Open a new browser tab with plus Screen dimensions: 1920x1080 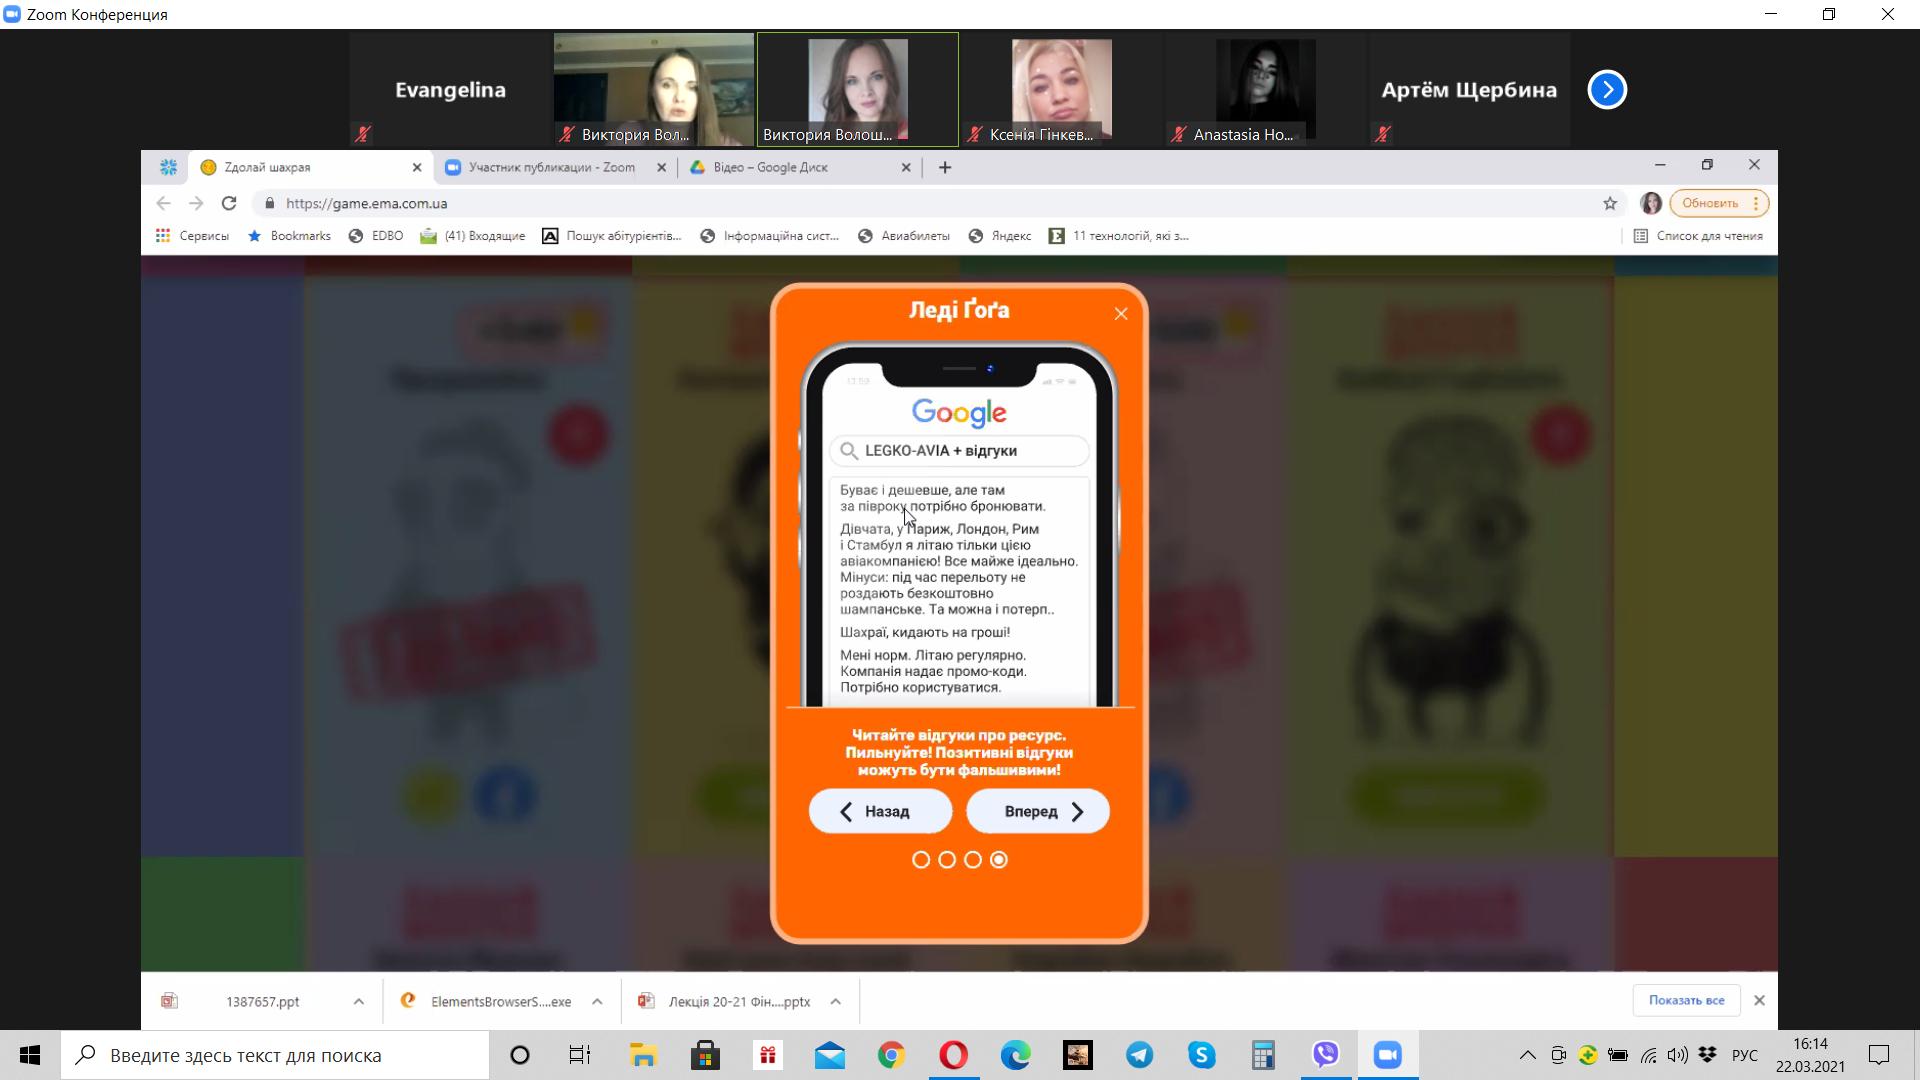point(945,167)
